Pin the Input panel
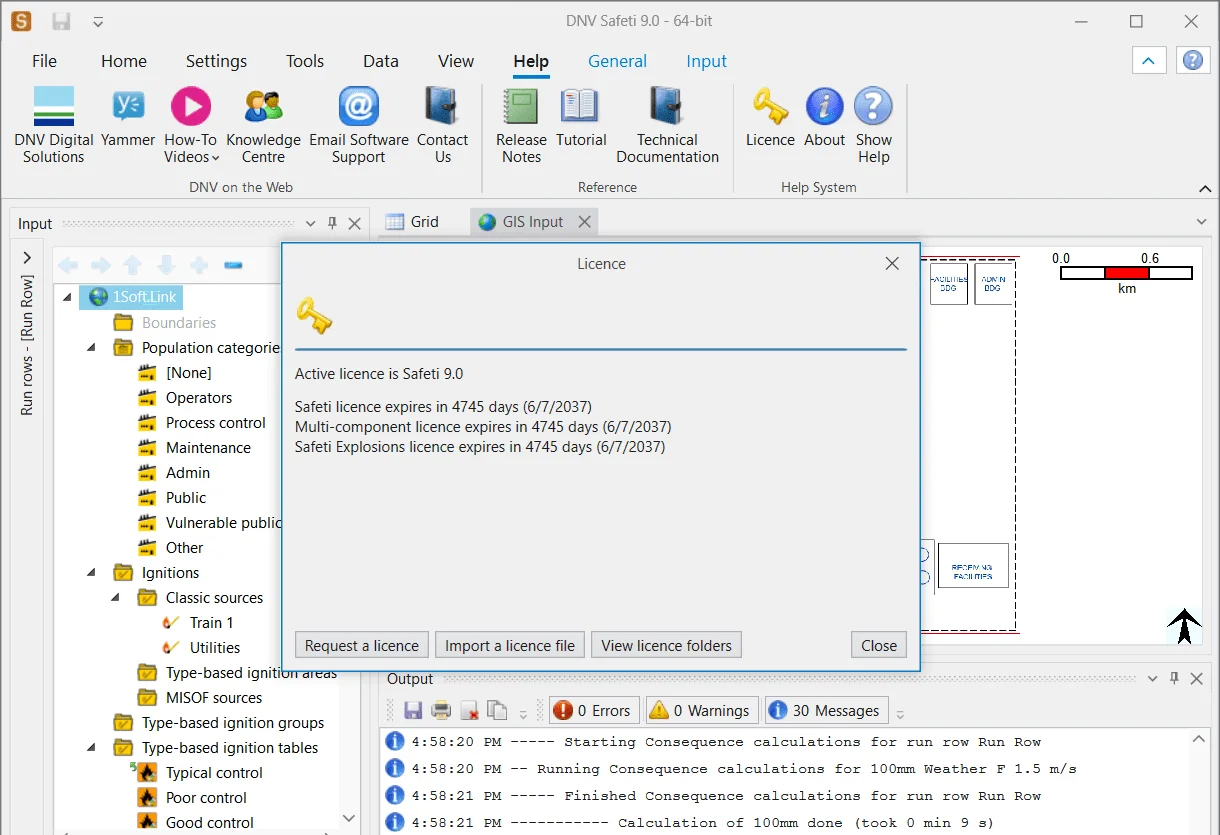1220x835 pixels. (332, 223)
